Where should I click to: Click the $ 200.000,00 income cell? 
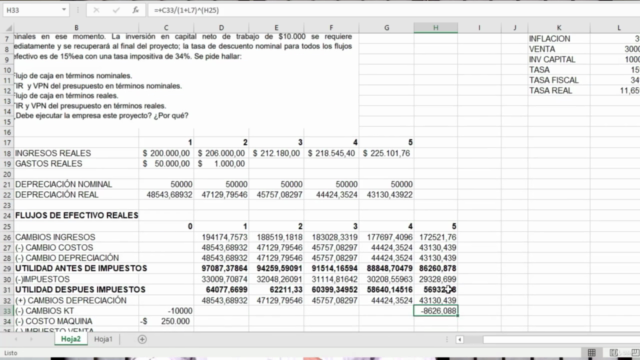point(166,153)
